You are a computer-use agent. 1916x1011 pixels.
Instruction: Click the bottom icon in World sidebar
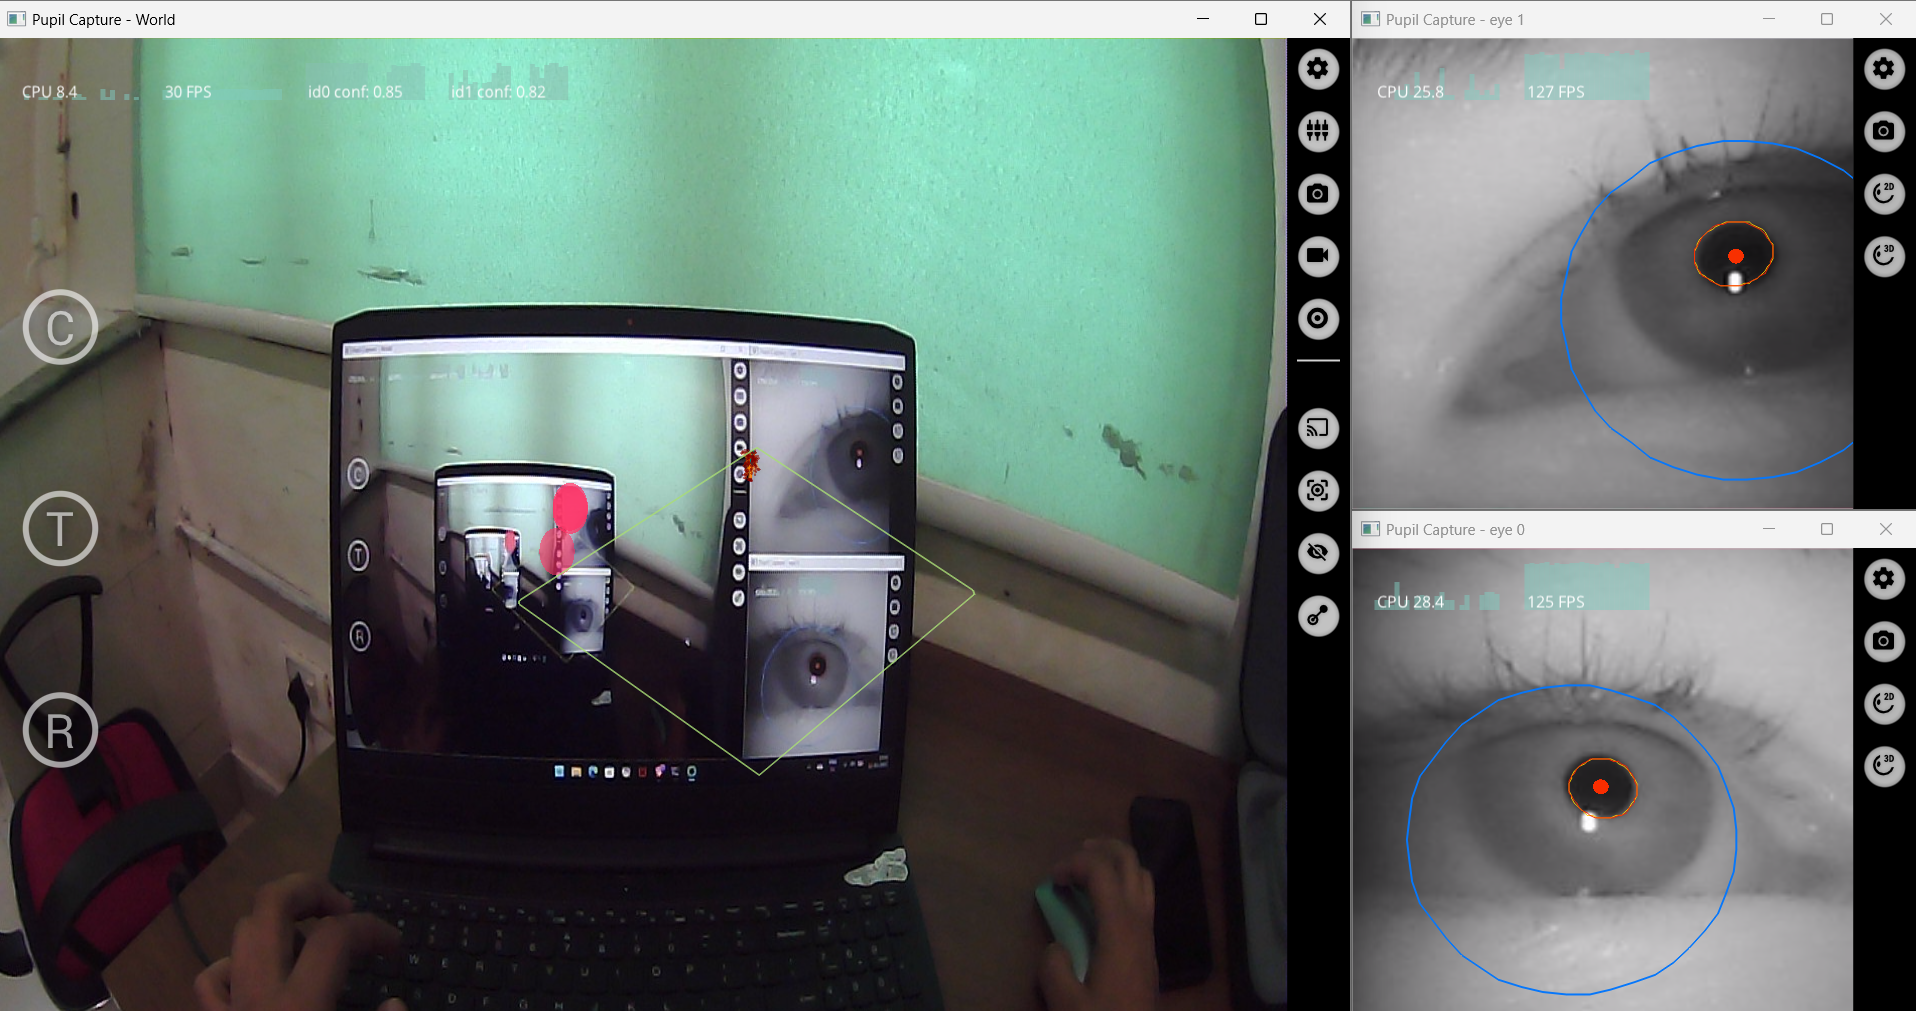(1318, 616)
